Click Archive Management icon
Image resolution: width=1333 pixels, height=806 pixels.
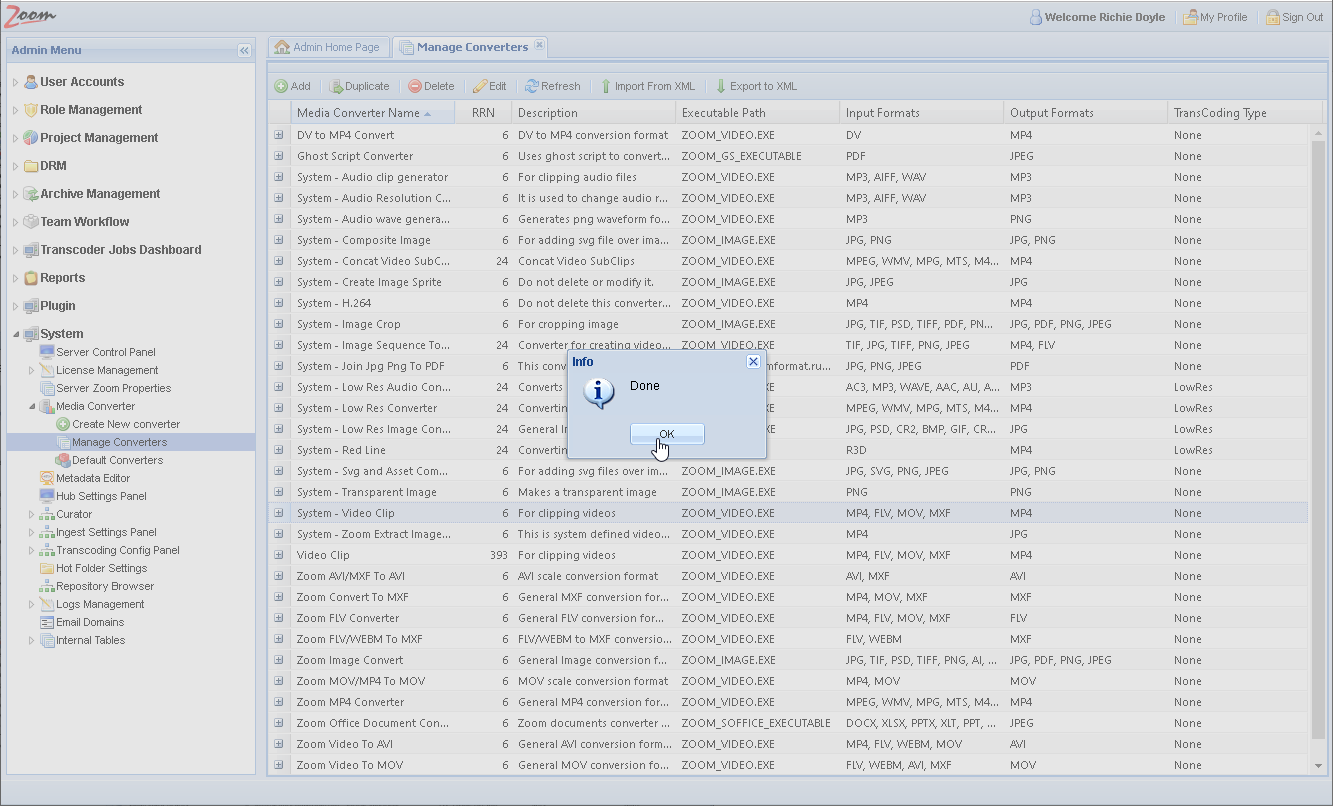[31, 194]
